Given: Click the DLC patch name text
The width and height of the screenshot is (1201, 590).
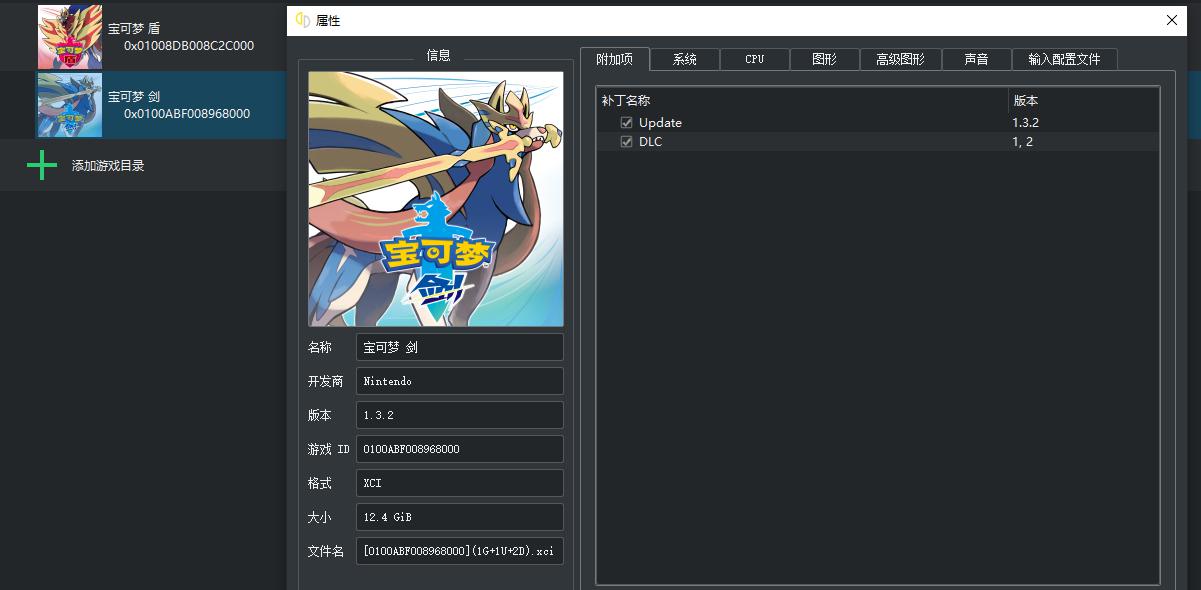Looking at the screenshot, I should pyautogui.click(x=650, y=142).
